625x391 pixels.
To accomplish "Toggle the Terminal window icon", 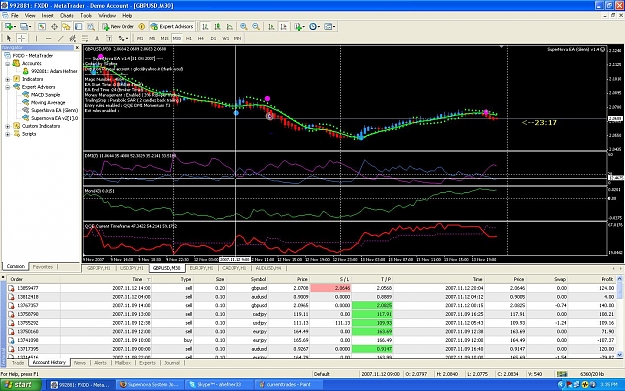I will (x=79, y=27).
